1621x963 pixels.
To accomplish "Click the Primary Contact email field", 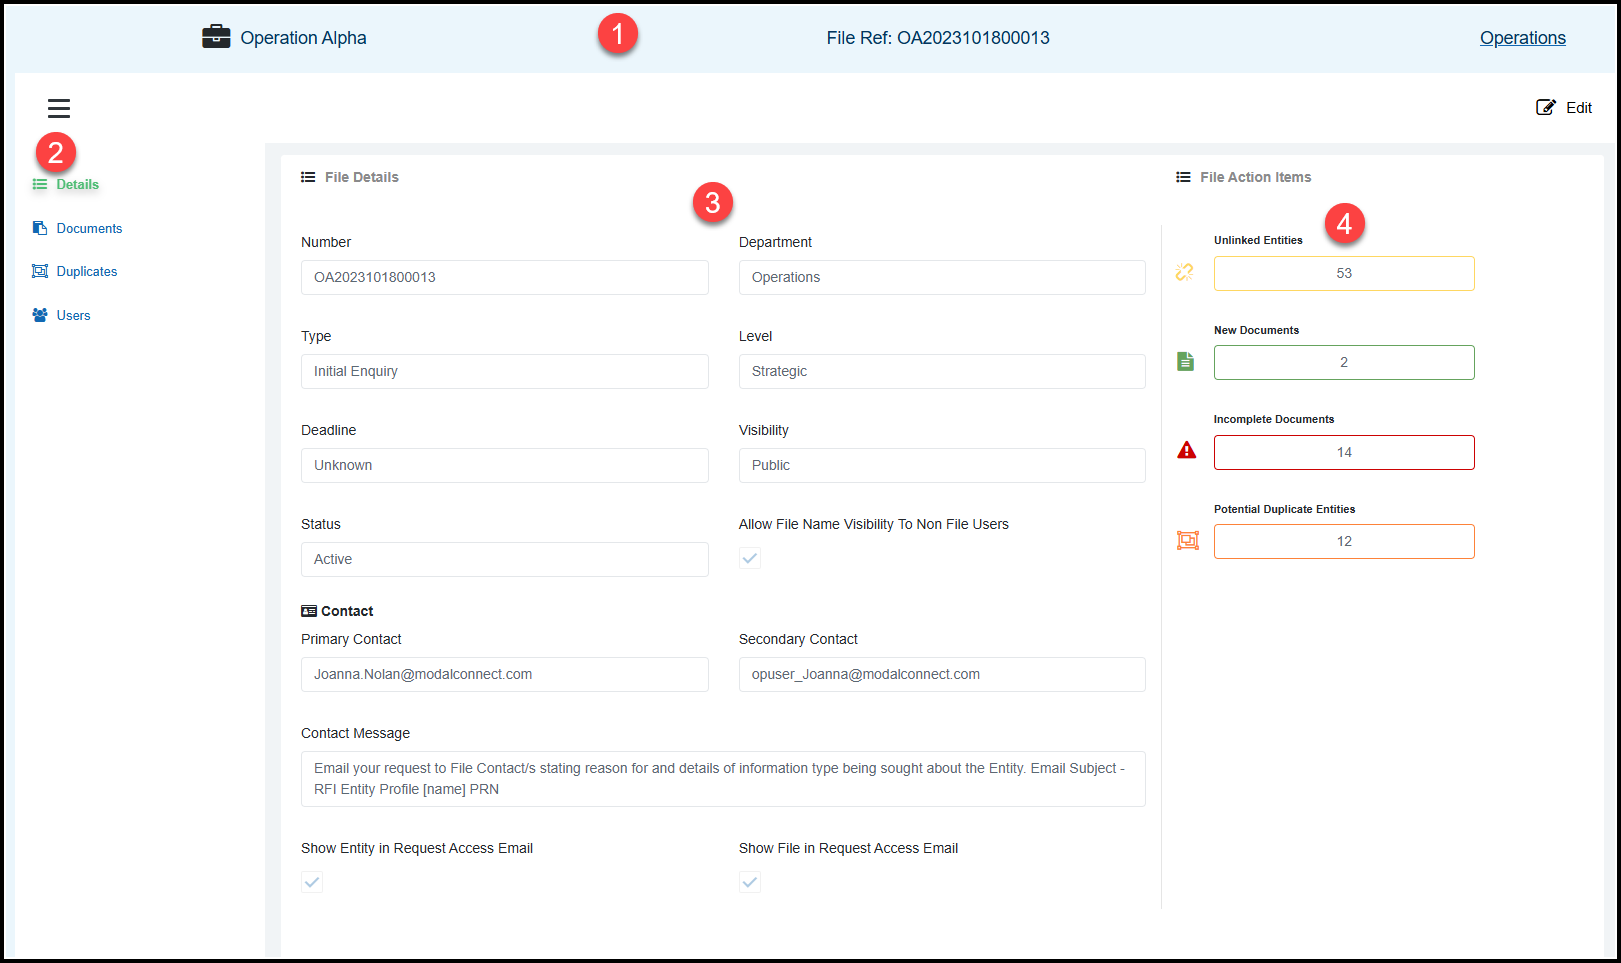I will (504, 674).
